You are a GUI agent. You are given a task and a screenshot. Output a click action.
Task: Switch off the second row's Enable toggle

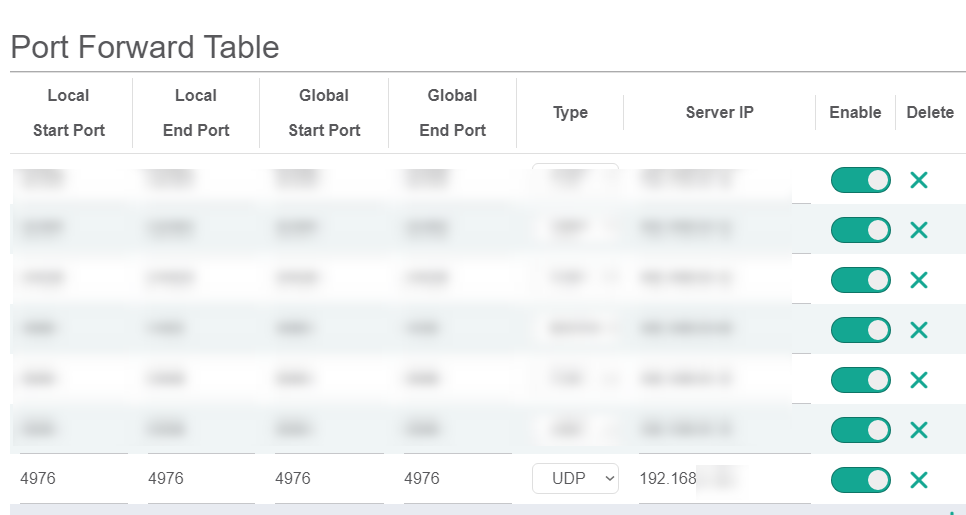(x=860, y=230)
